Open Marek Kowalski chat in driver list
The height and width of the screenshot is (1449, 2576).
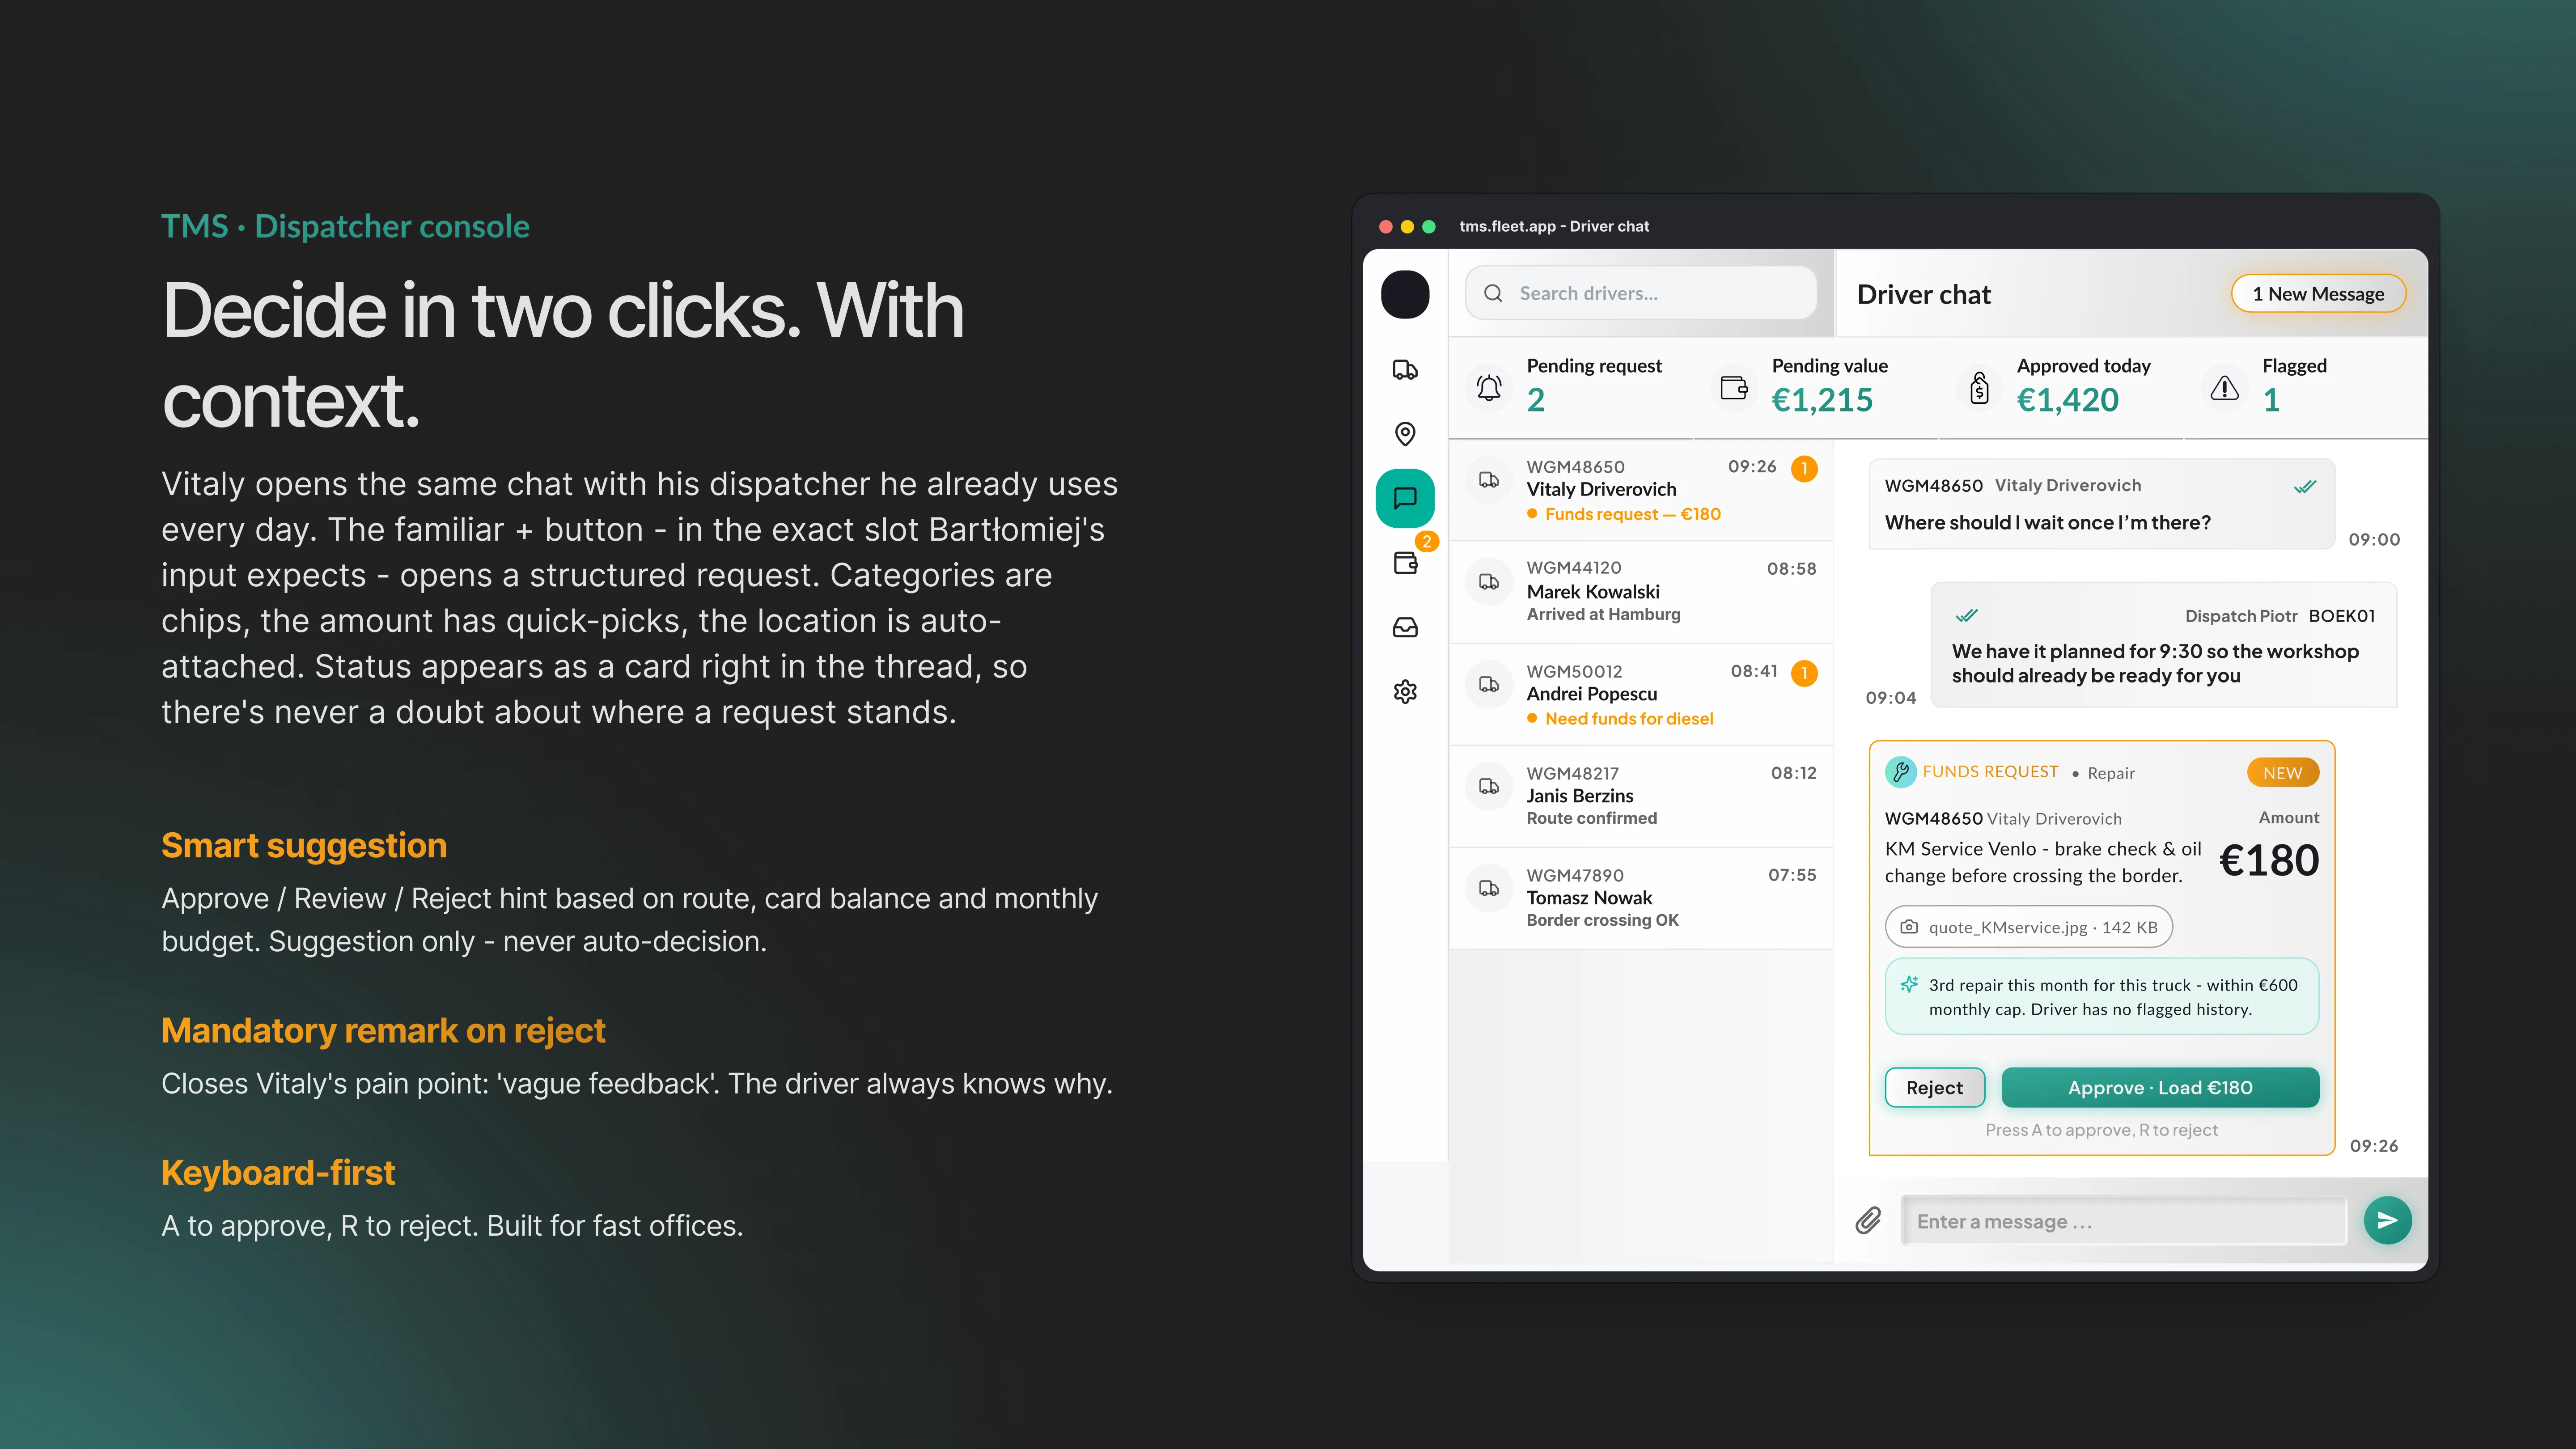[1641, 592]
